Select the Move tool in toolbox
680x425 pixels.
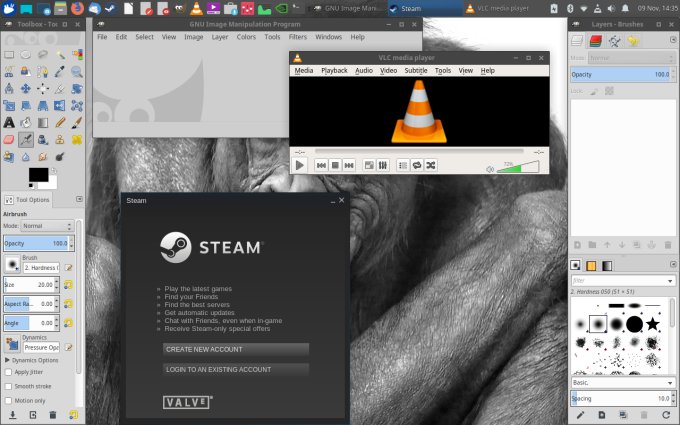(26, 88)
